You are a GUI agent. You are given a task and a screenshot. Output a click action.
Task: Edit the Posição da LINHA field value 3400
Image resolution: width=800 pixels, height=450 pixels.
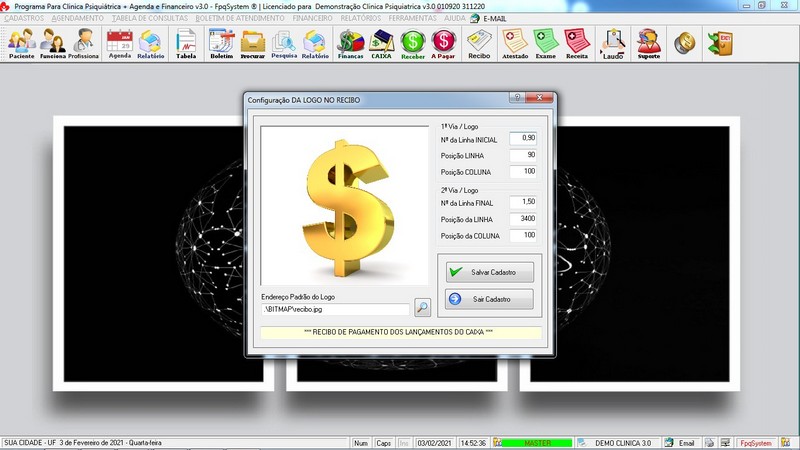(x=523, y=219)
